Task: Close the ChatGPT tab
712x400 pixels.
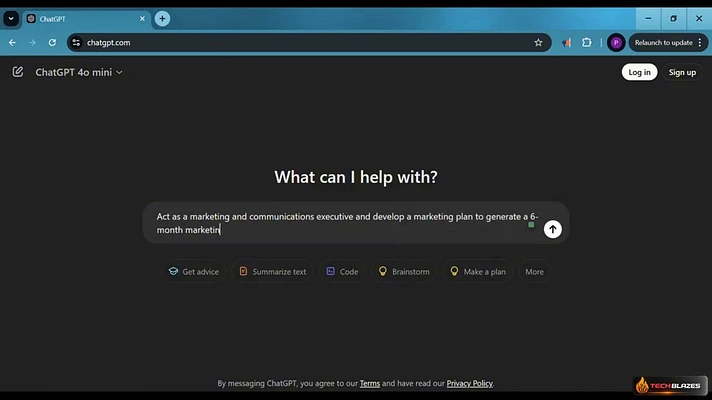Action: pyautogui.click(x=142, y=19)
